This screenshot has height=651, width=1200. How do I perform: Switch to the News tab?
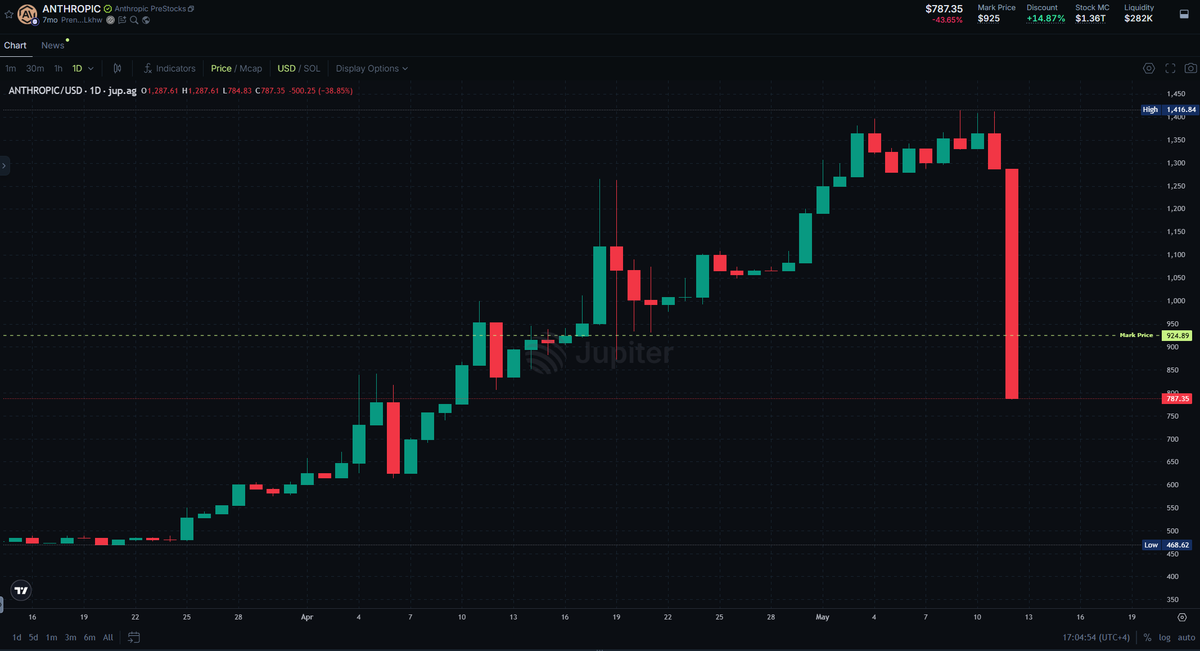click(52, 45)
